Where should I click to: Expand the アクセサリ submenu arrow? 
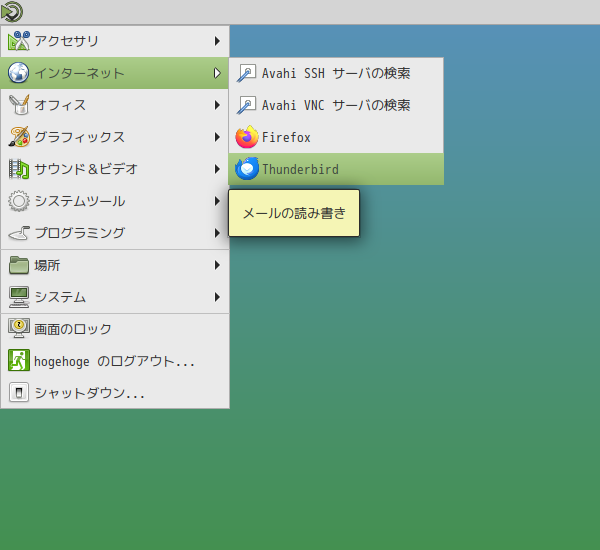click(x=217, y=41)
